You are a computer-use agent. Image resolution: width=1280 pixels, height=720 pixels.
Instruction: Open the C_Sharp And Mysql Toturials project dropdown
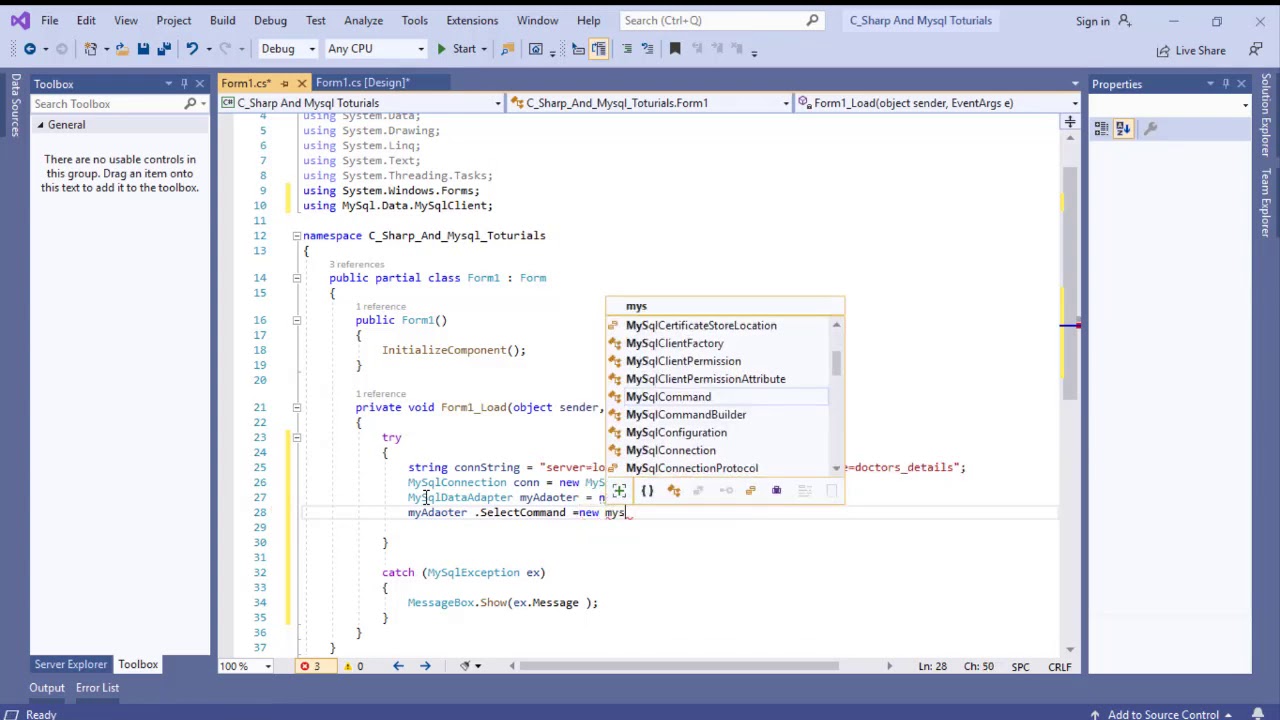361,103
